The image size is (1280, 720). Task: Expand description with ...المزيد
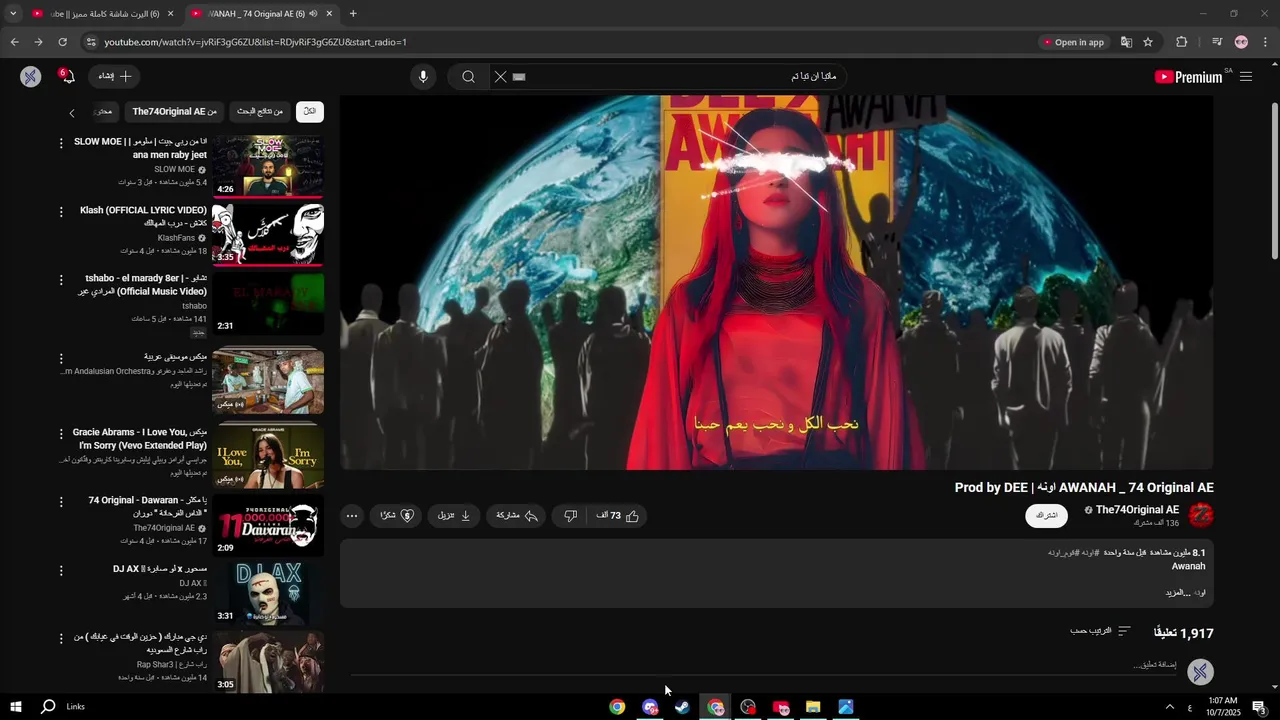(x=1179, y=593)
